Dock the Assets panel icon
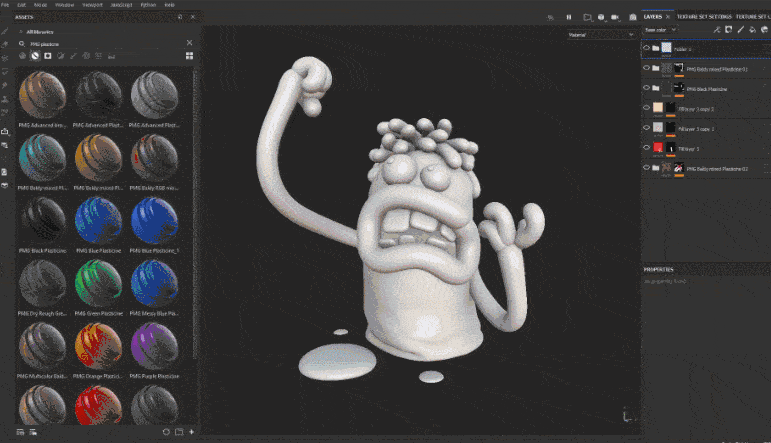771x443 pixels. click(x=180, y=17)
